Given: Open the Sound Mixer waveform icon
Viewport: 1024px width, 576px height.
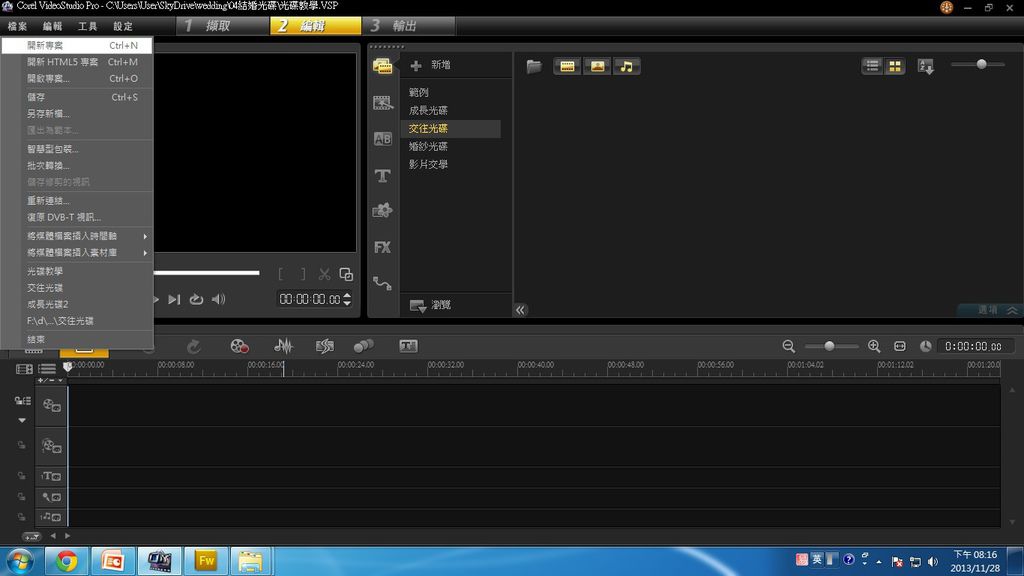Looking at the screenshot, I should tap(284, 346).
